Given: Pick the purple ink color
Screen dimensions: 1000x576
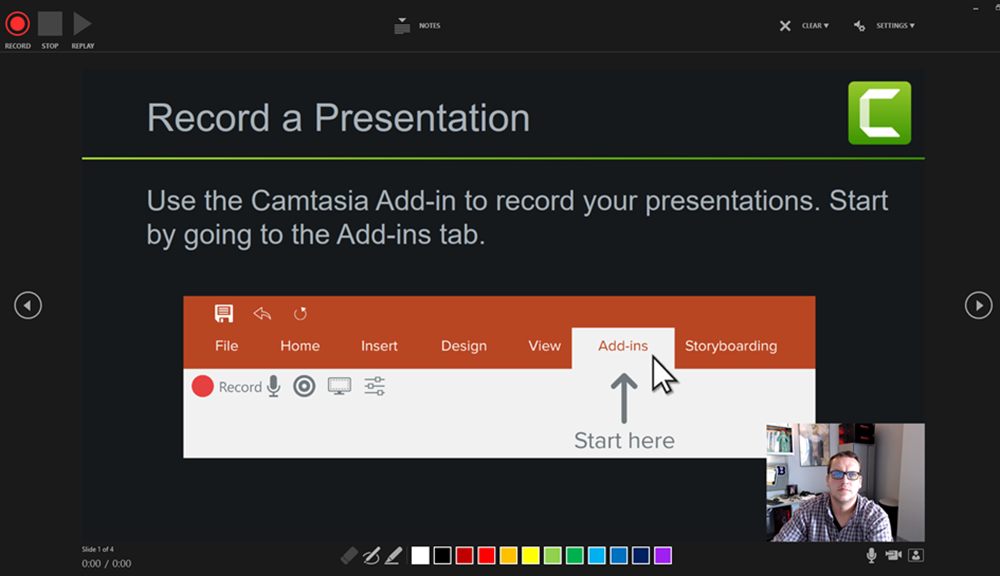Looking at the screenshot, I should 663,556.
